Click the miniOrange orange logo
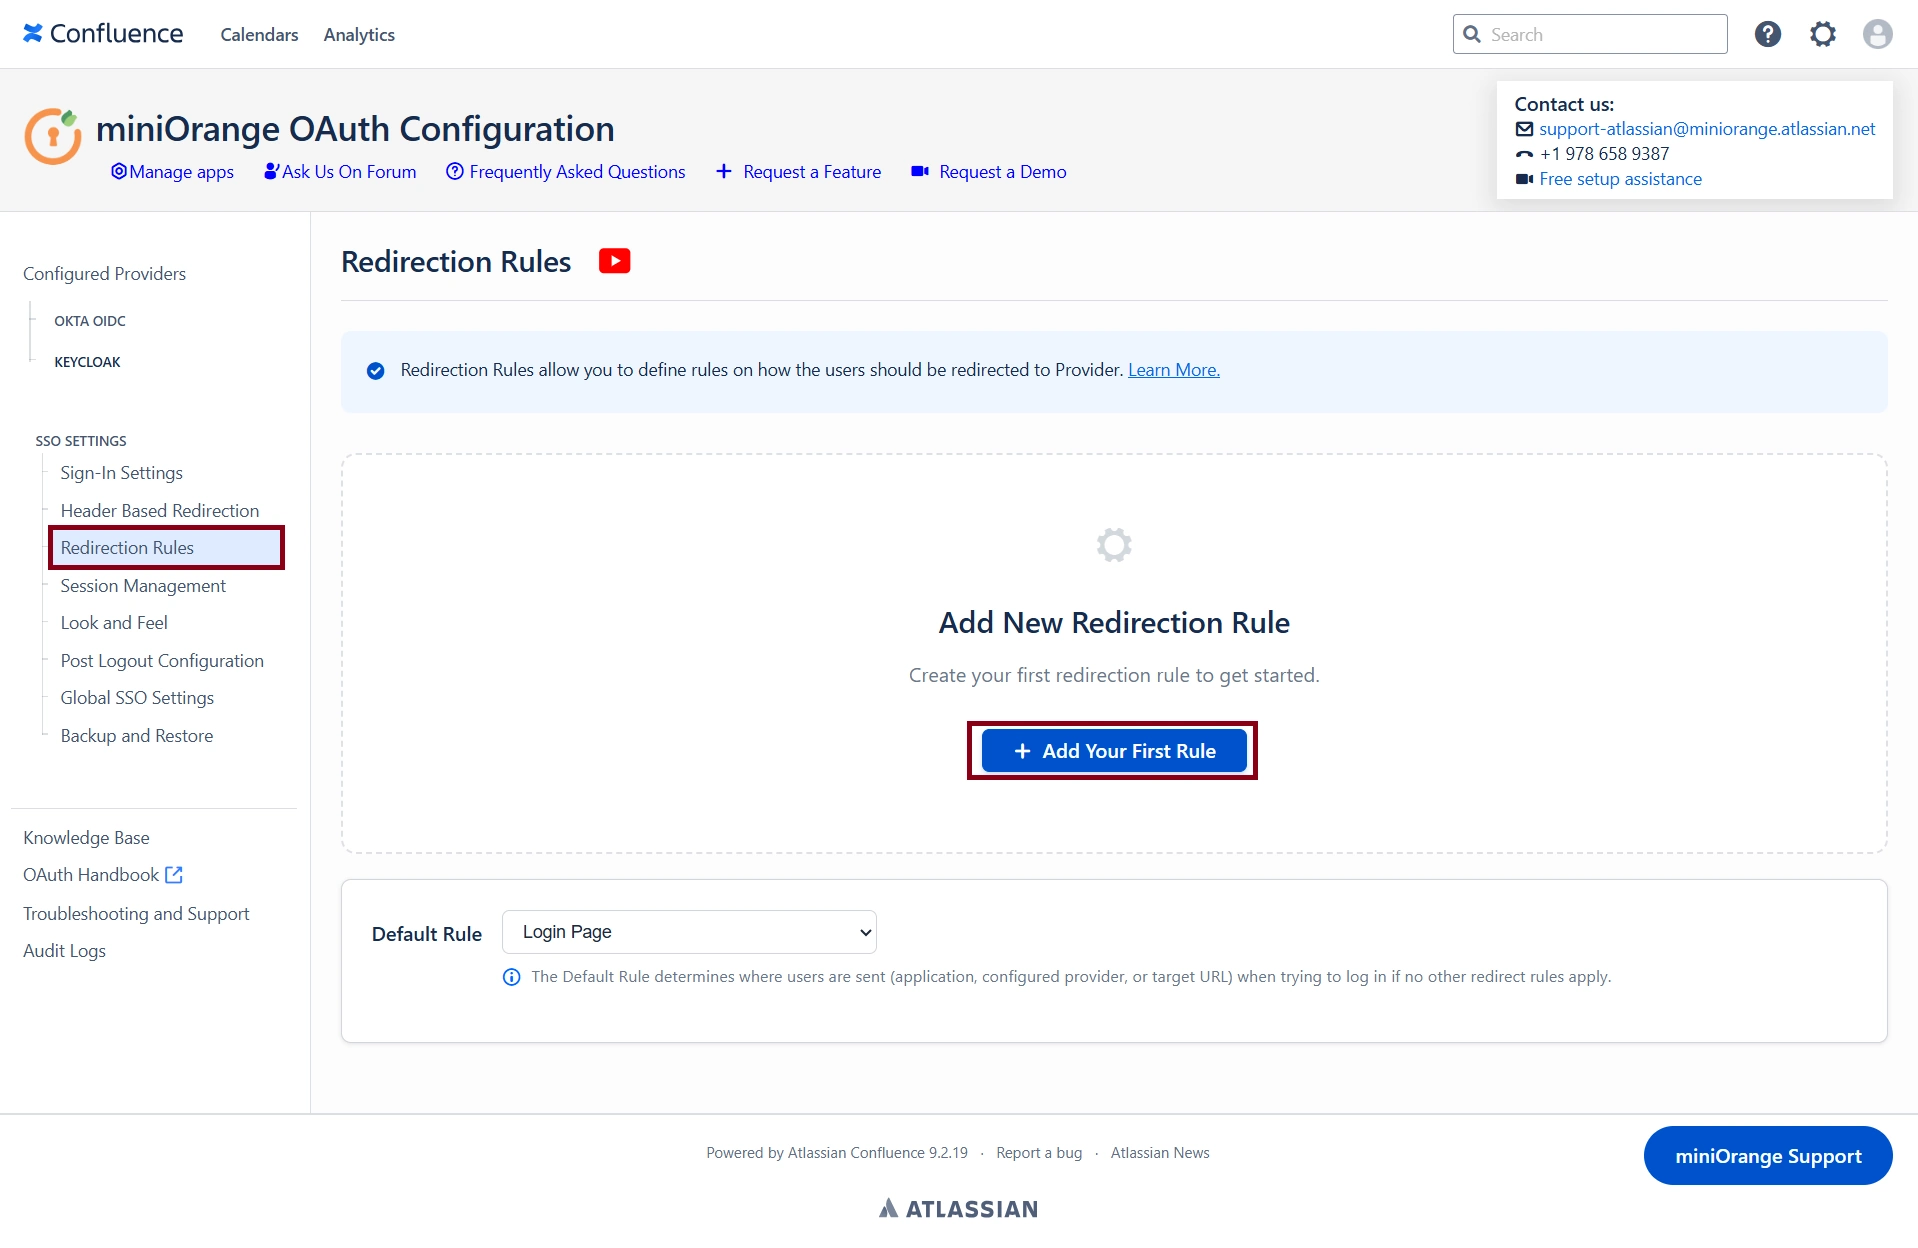 coord(53,135)
